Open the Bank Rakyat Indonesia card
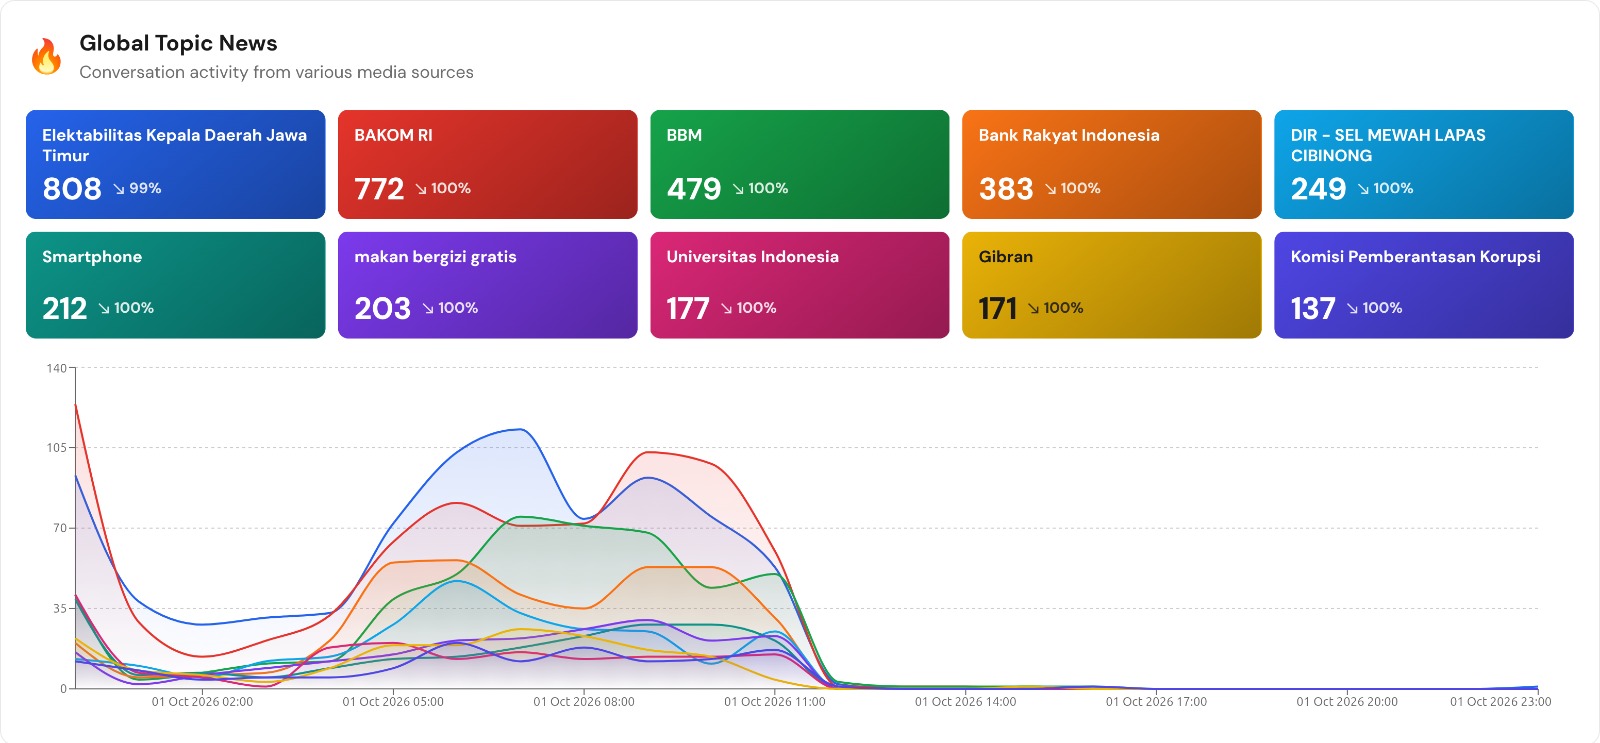Viewport: 1600px width, 743px height. [1112, 164]
